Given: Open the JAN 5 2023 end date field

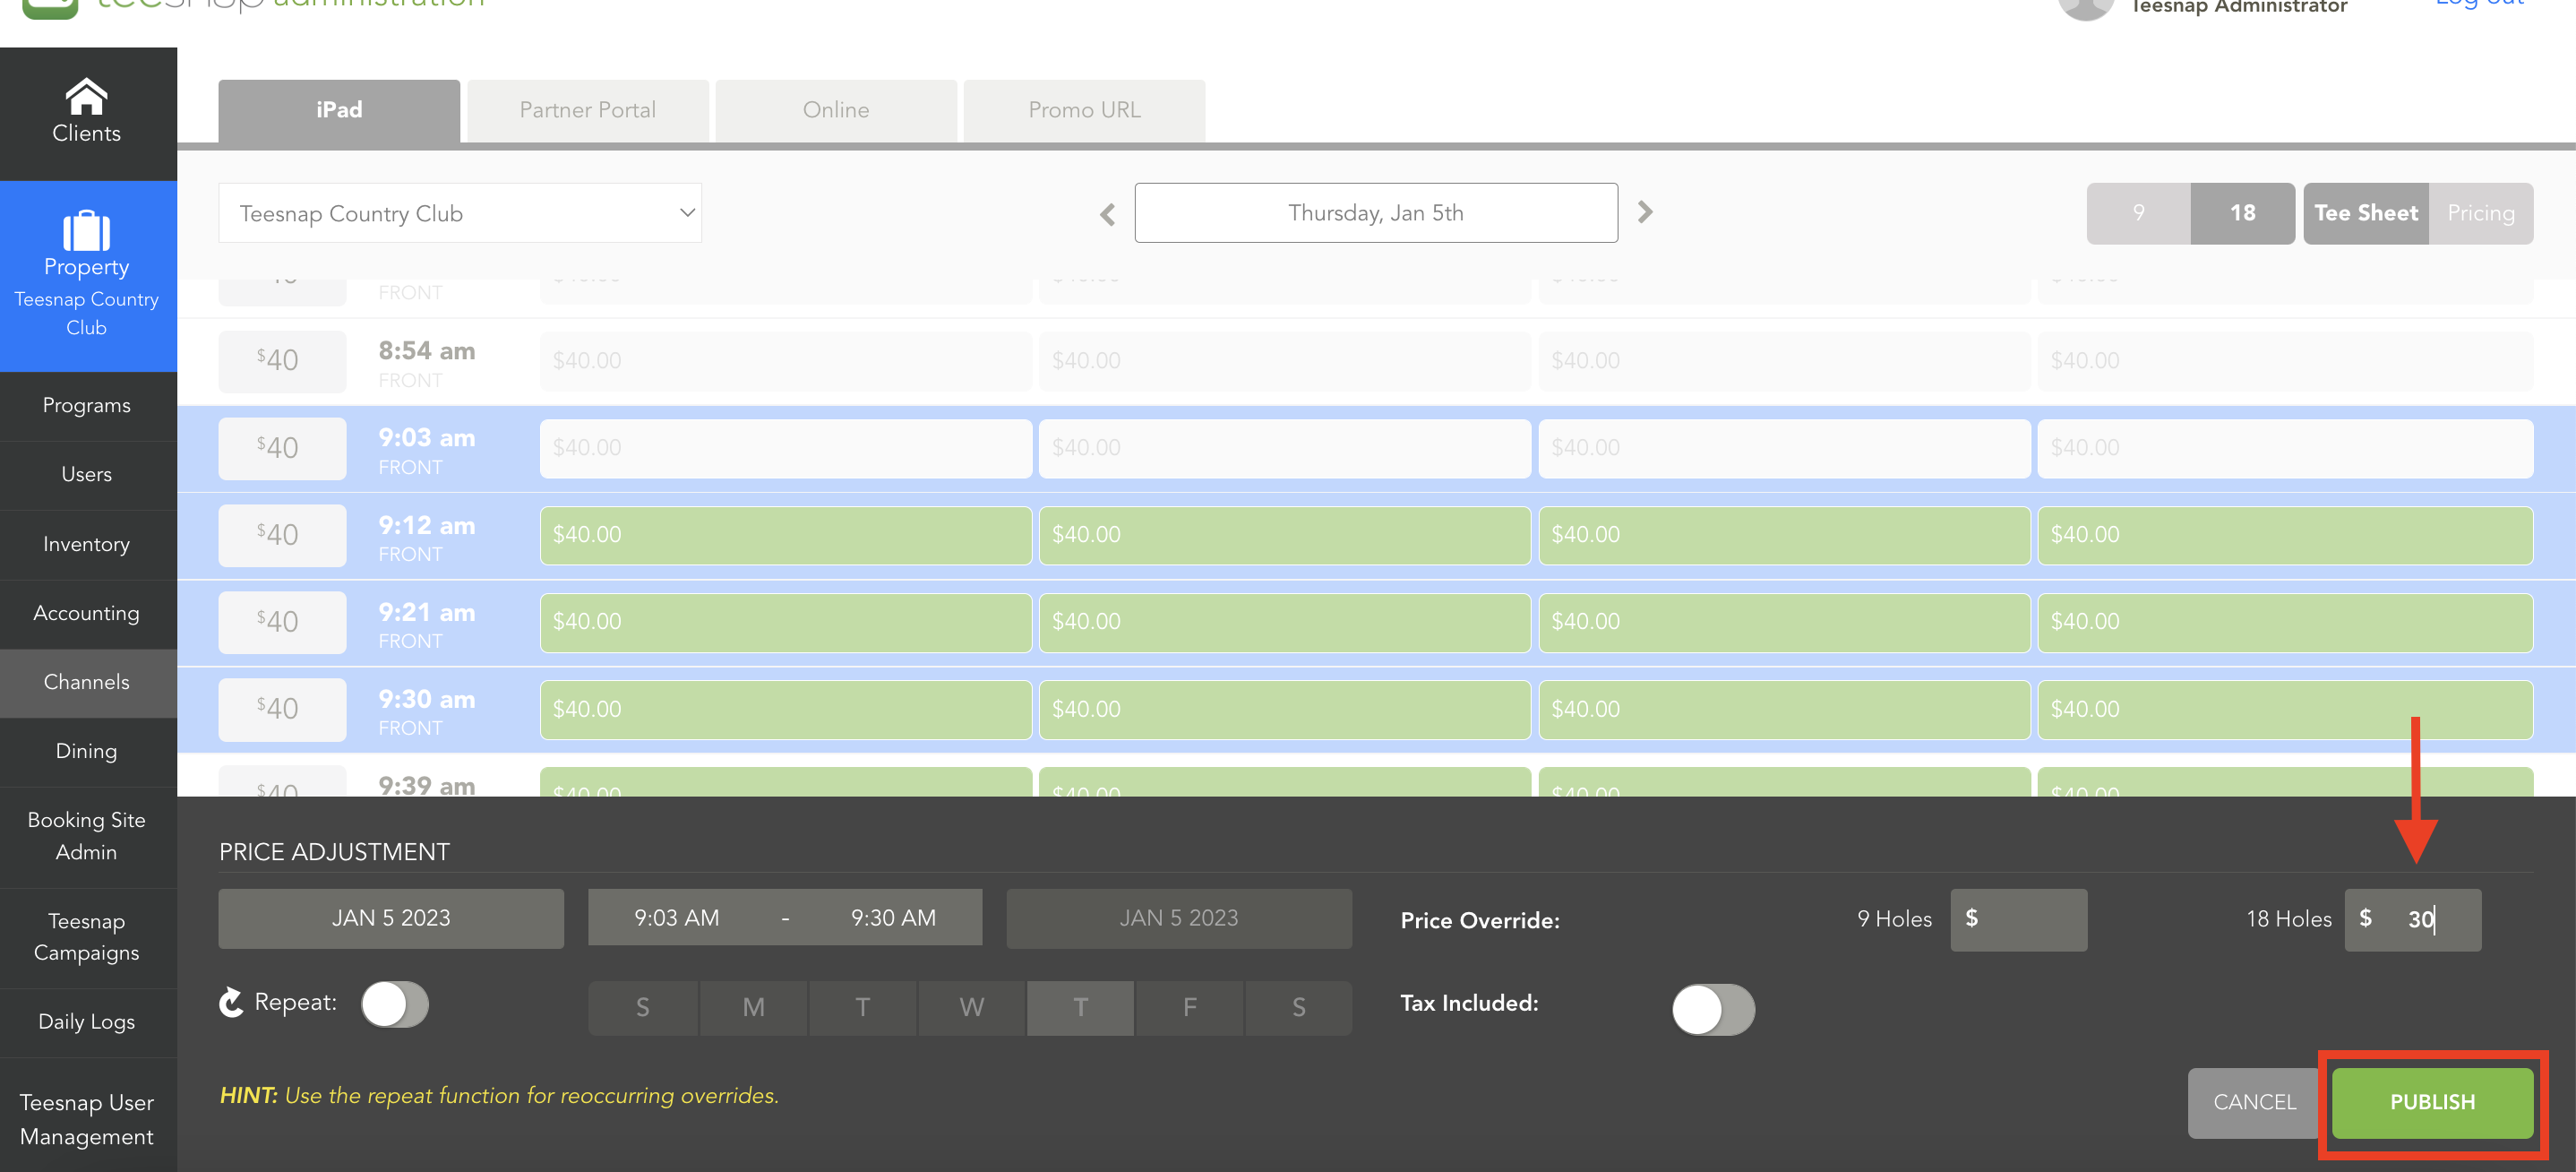Looking at the screenshot, I should [1179, 919].
